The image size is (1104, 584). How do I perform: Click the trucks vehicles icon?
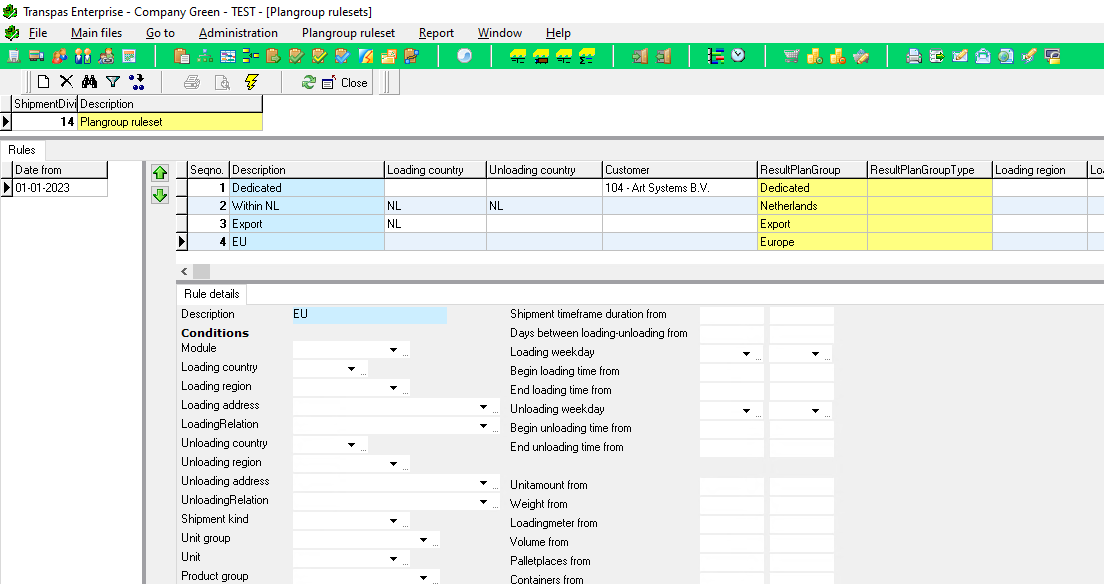click(x=37, y=56)
